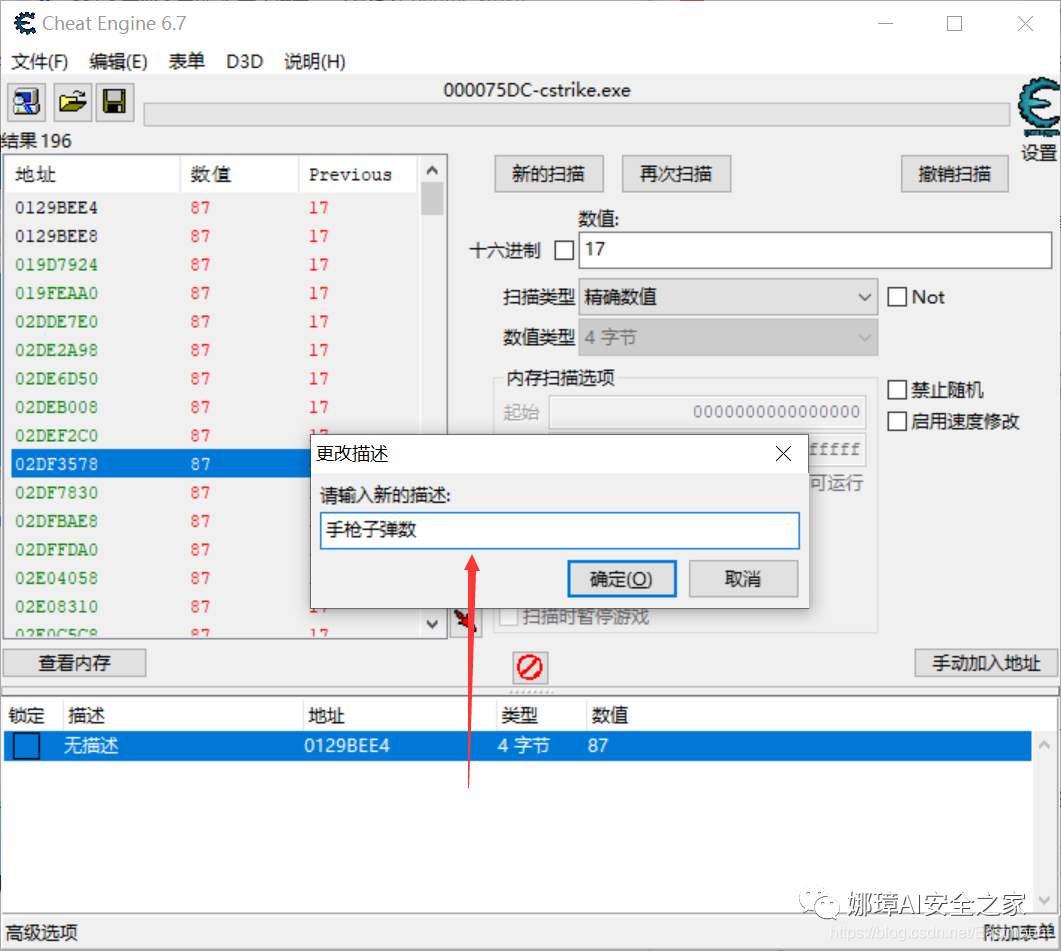Viewport: 1061px width, 951px height.
Task: Cancel the description dialog with 取消
Action: click(743, 579)
